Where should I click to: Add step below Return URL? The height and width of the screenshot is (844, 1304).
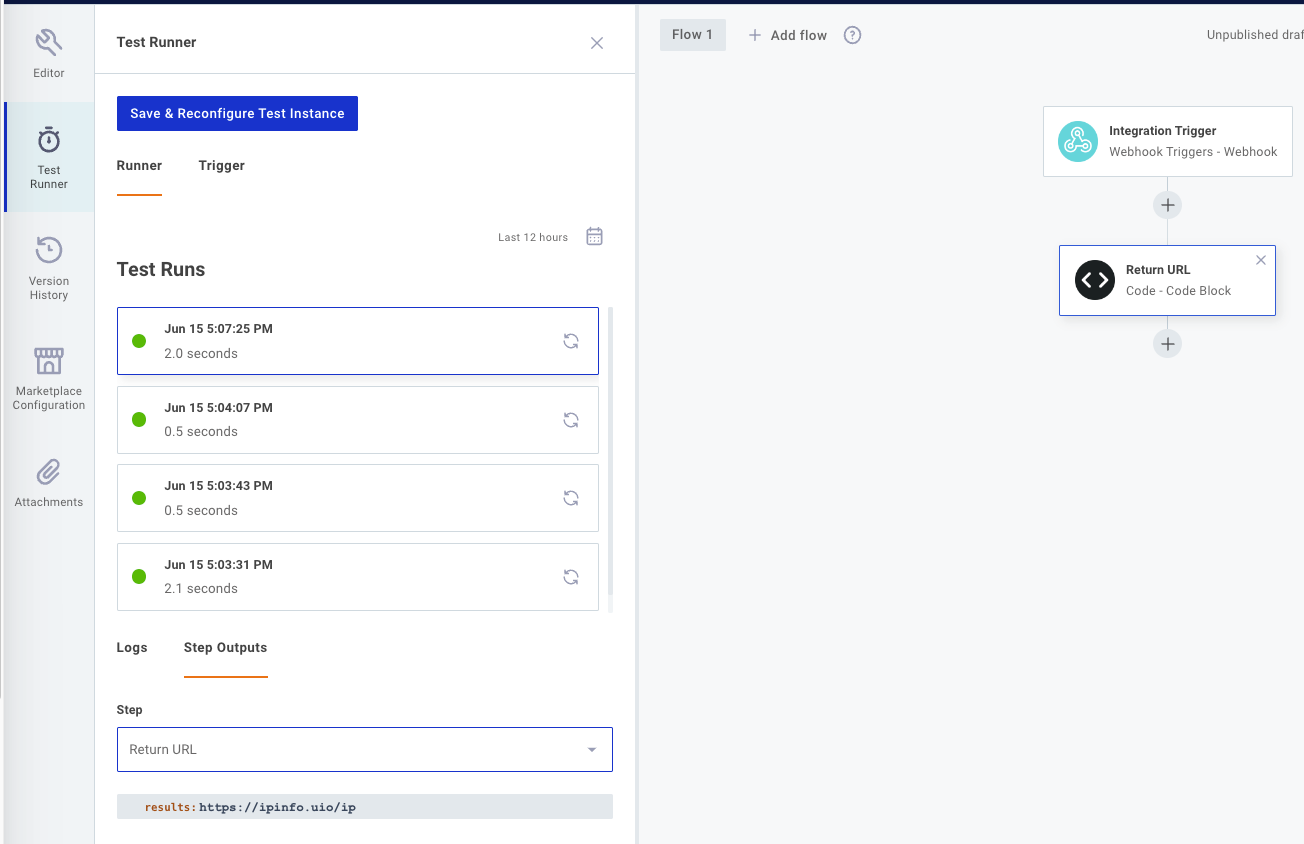tap(1167, 344)
